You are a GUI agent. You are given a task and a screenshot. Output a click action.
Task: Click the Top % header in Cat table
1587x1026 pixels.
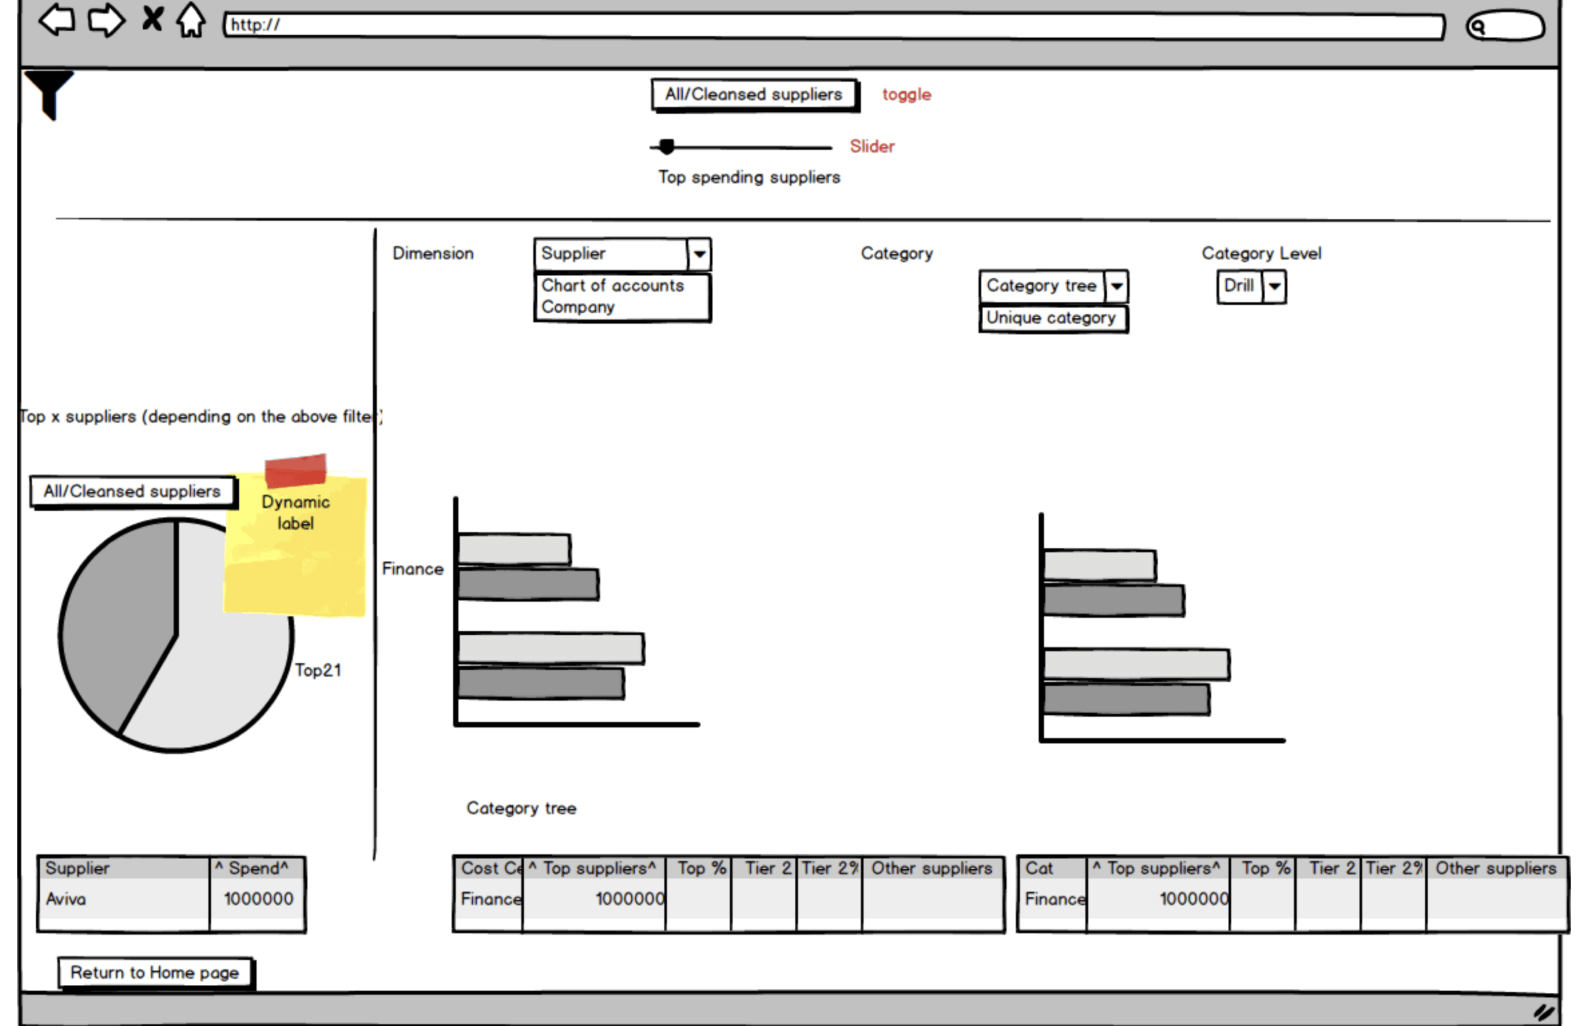coord(1262,868)
